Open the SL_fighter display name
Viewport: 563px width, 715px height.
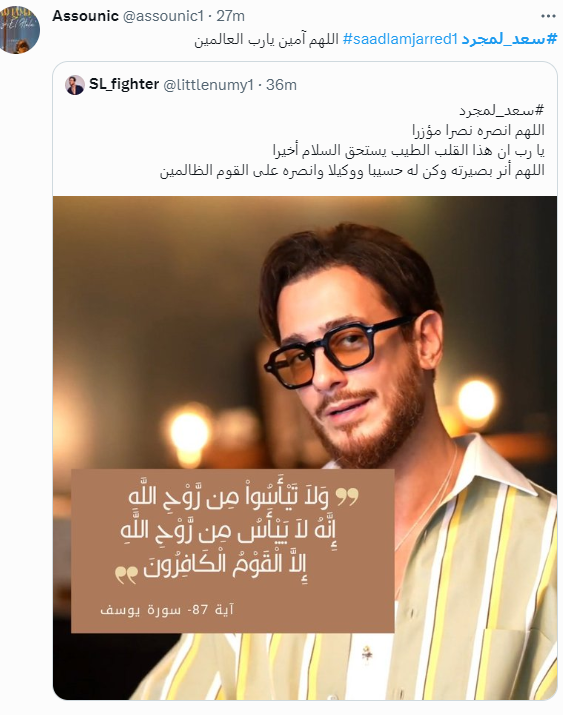tap(124, 84)
